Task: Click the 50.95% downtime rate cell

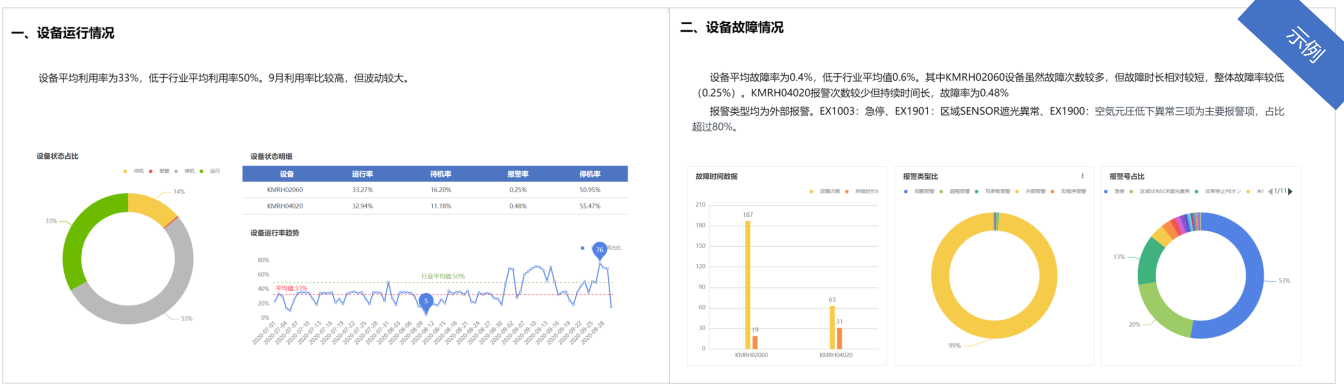Action: coord(590,189)
